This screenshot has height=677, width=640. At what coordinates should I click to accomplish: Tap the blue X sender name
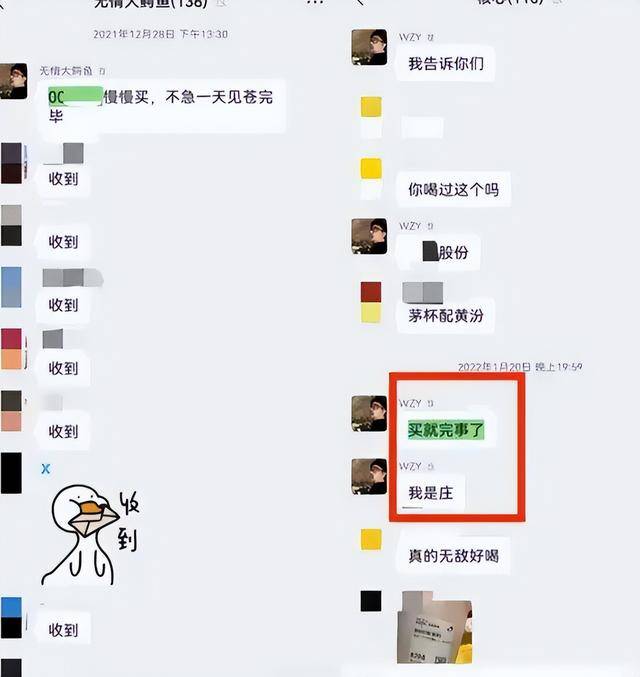tap(46, 469)
